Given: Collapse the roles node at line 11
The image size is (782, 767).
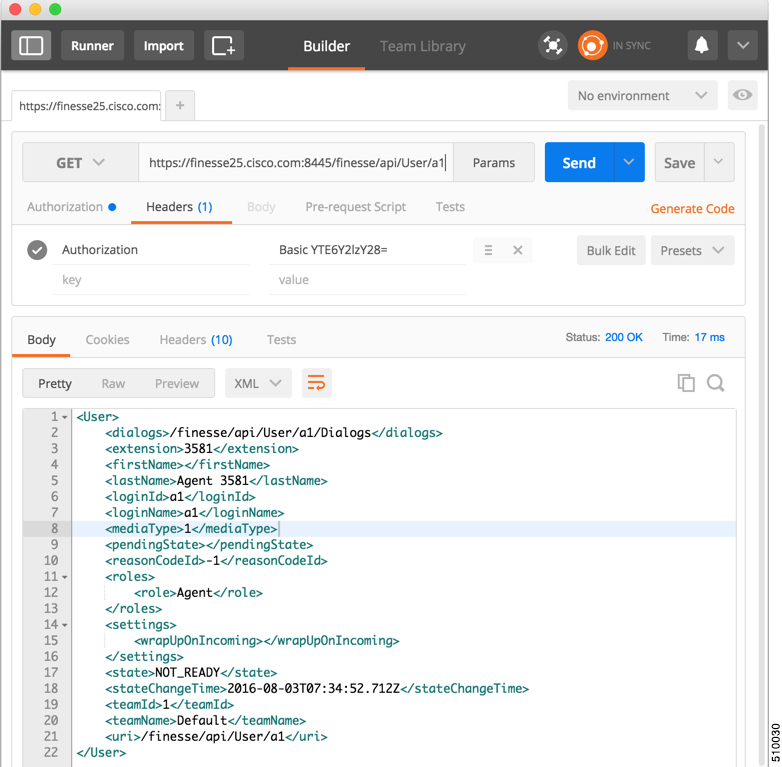Looking at the screenshot, I should pos(65,577).
